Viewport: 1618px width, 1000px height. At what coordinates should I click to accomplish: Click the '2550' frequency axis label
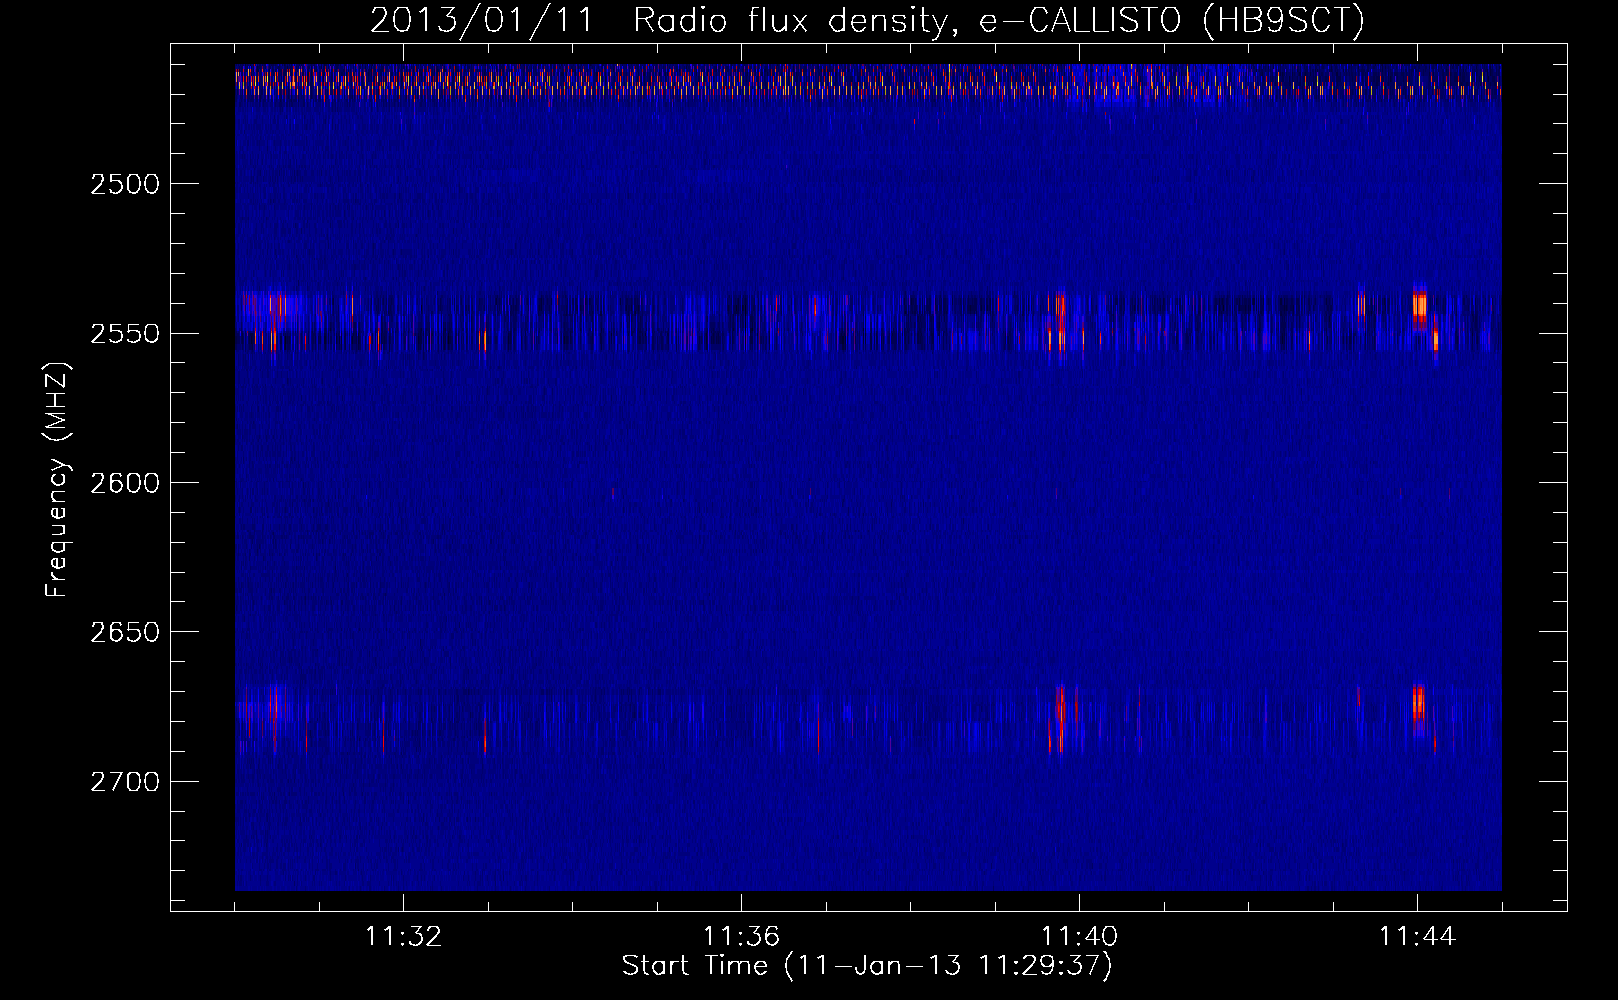[x=125, y=334]
